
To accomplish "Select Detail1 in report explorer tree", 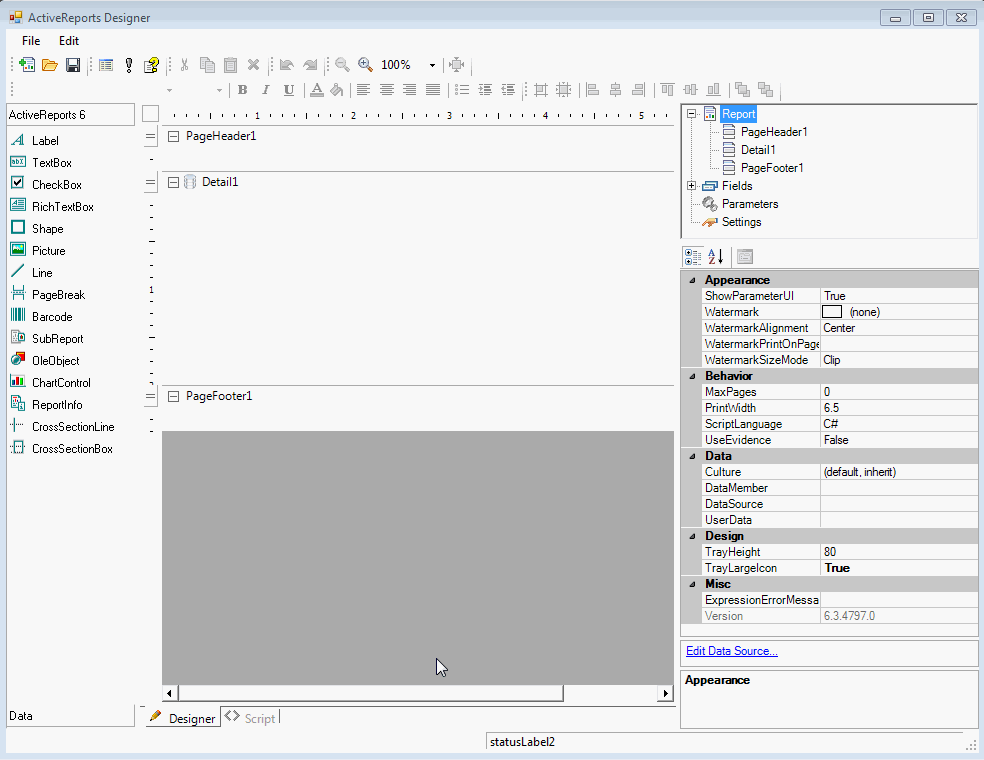I will [758, 150].
